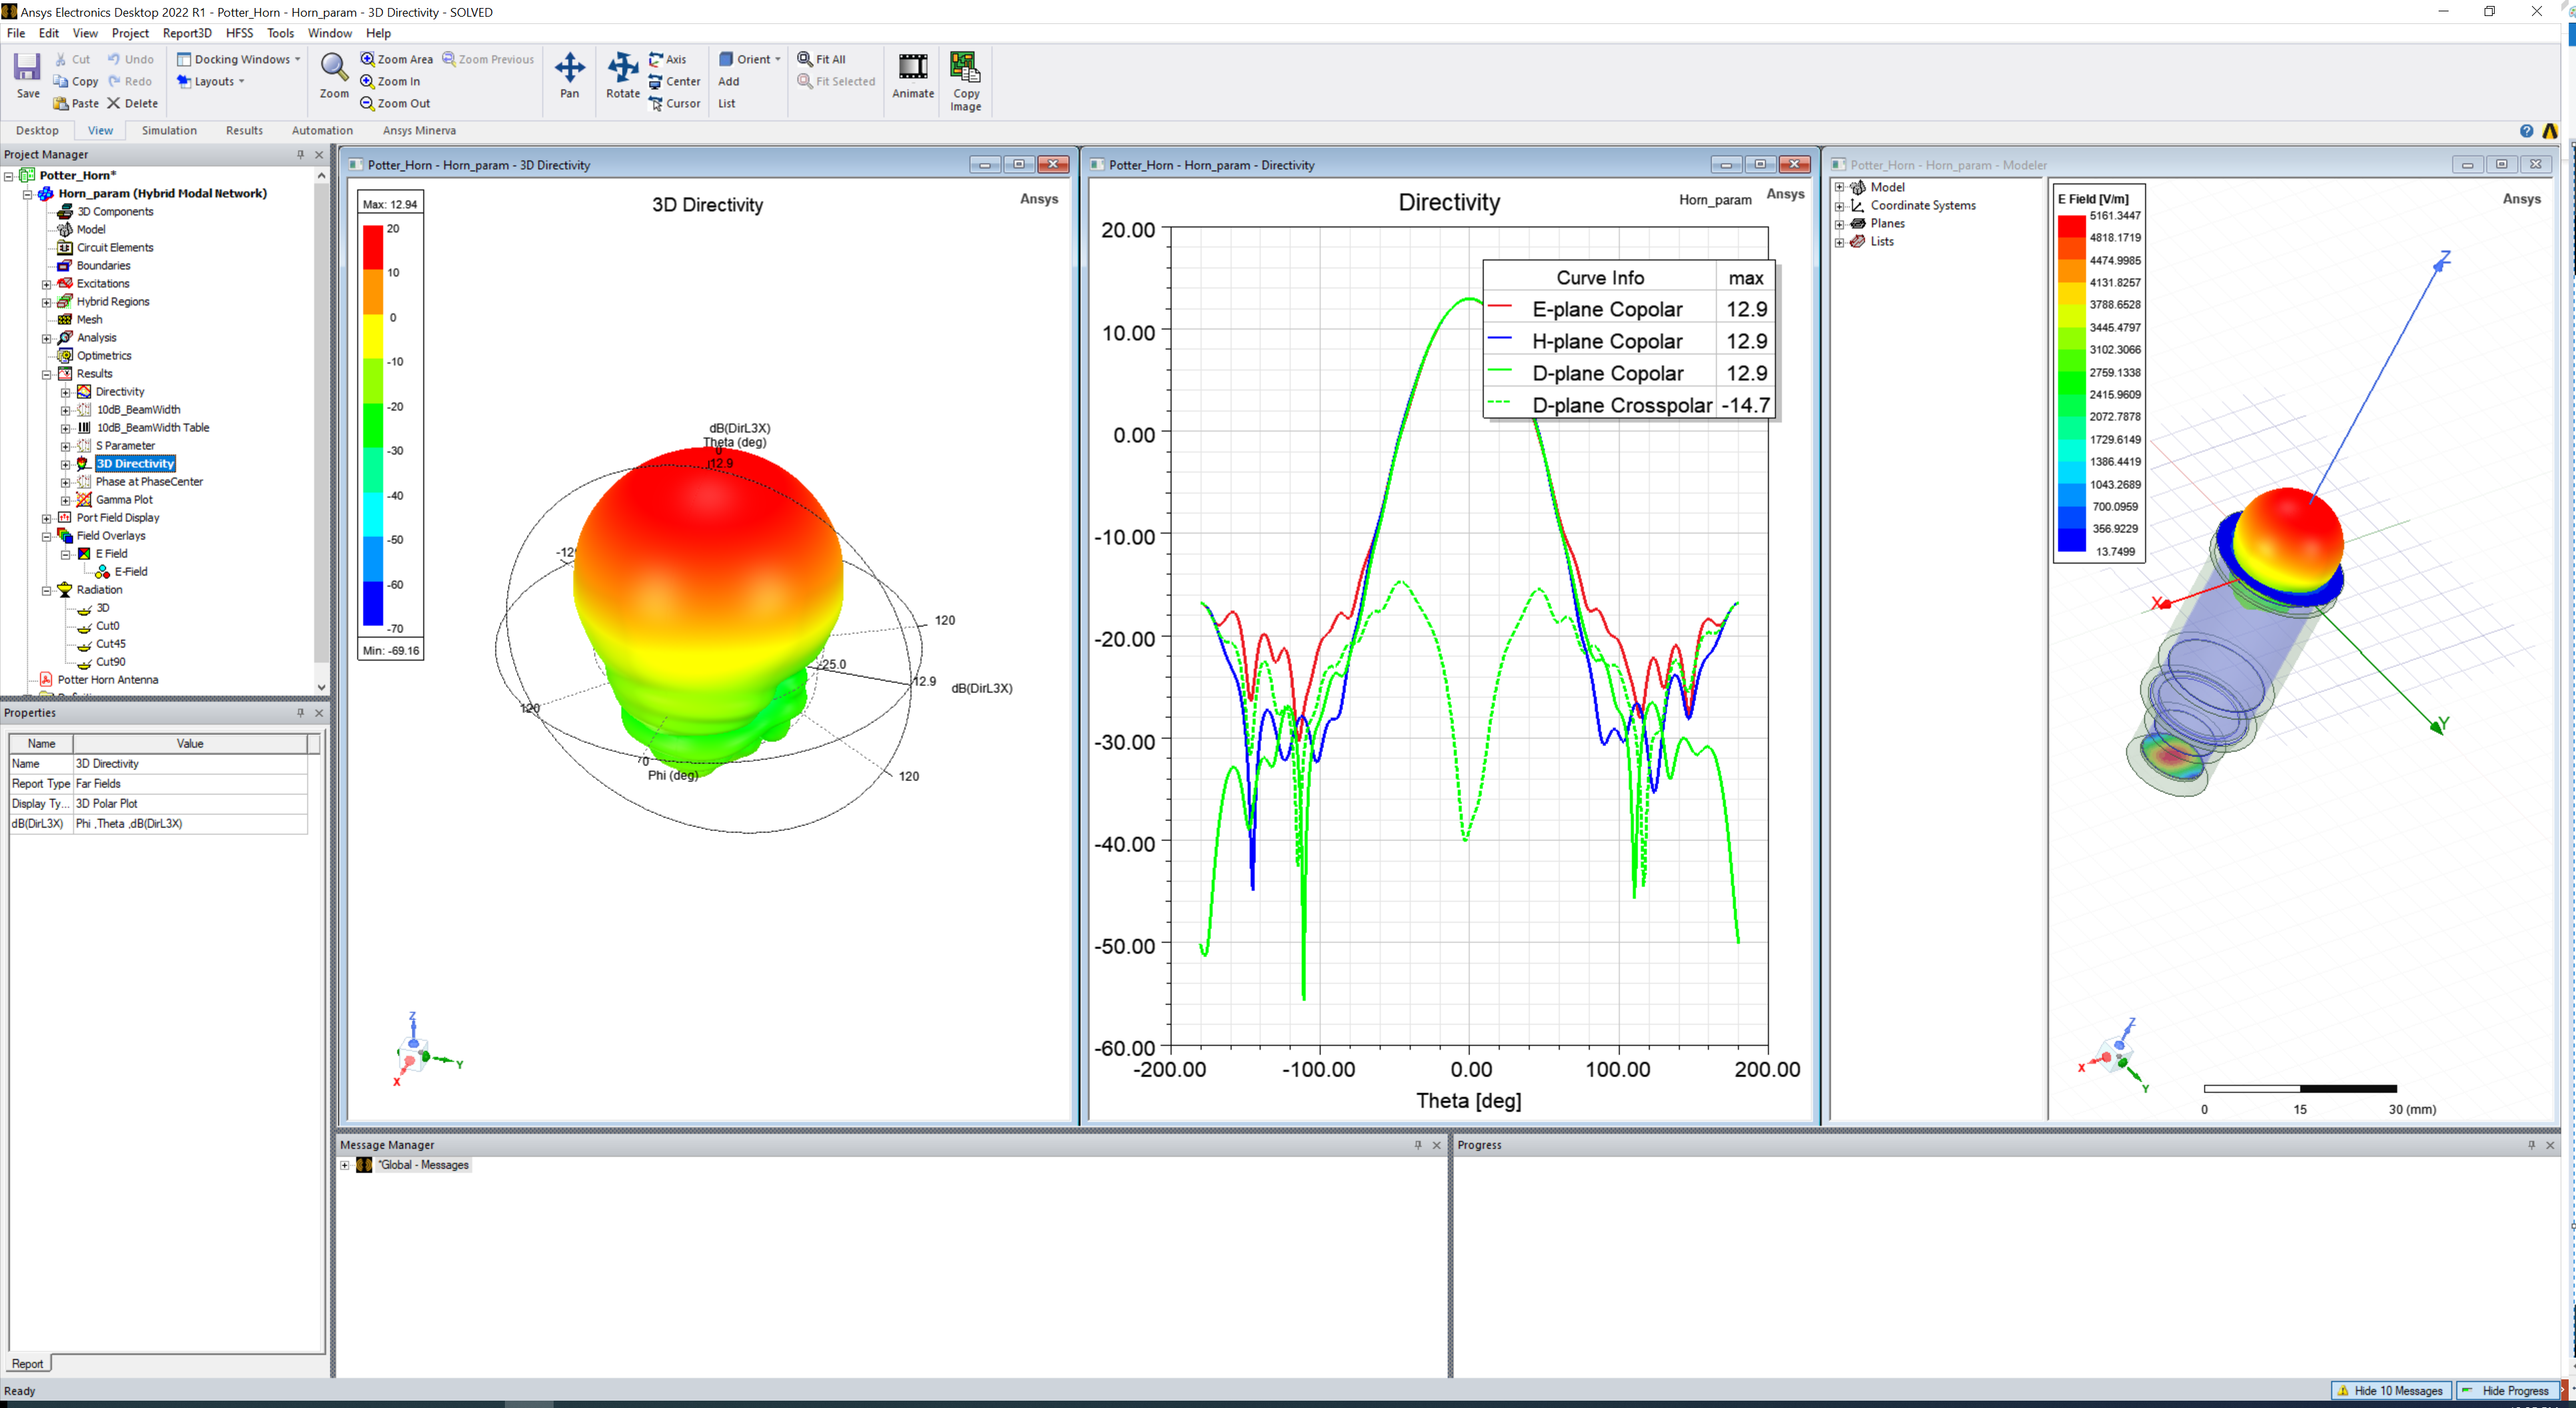This screenshot has height=1408, width=2576.
Task: Toggle pin on the Properties panel
Action: click(x=300, y=713)
